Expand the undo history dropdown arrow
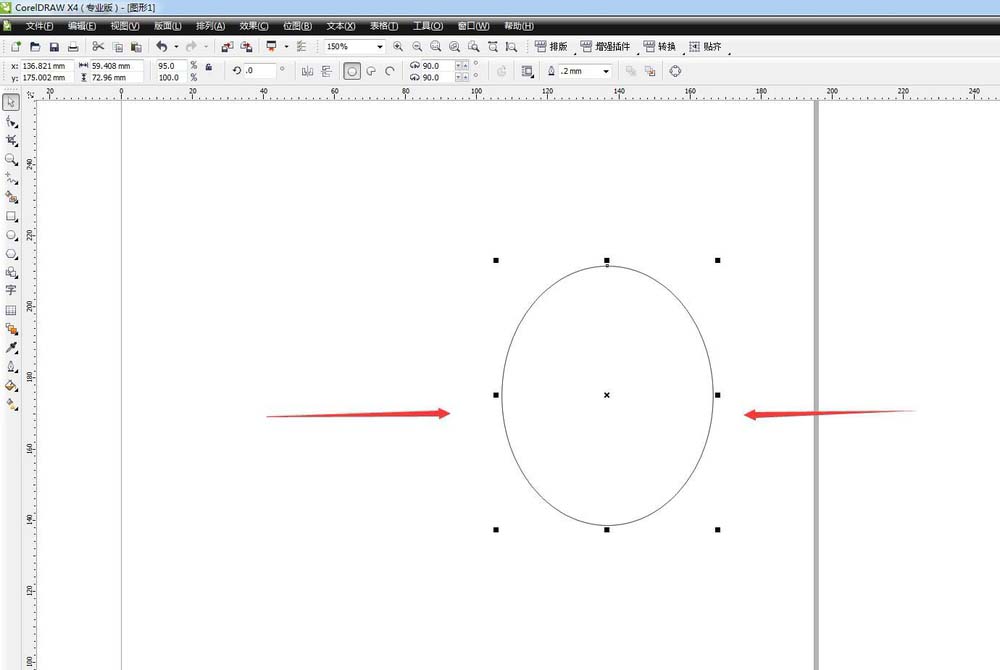Screen dimensions: 1000x670 pyautogui.click(x=176, y=47)
